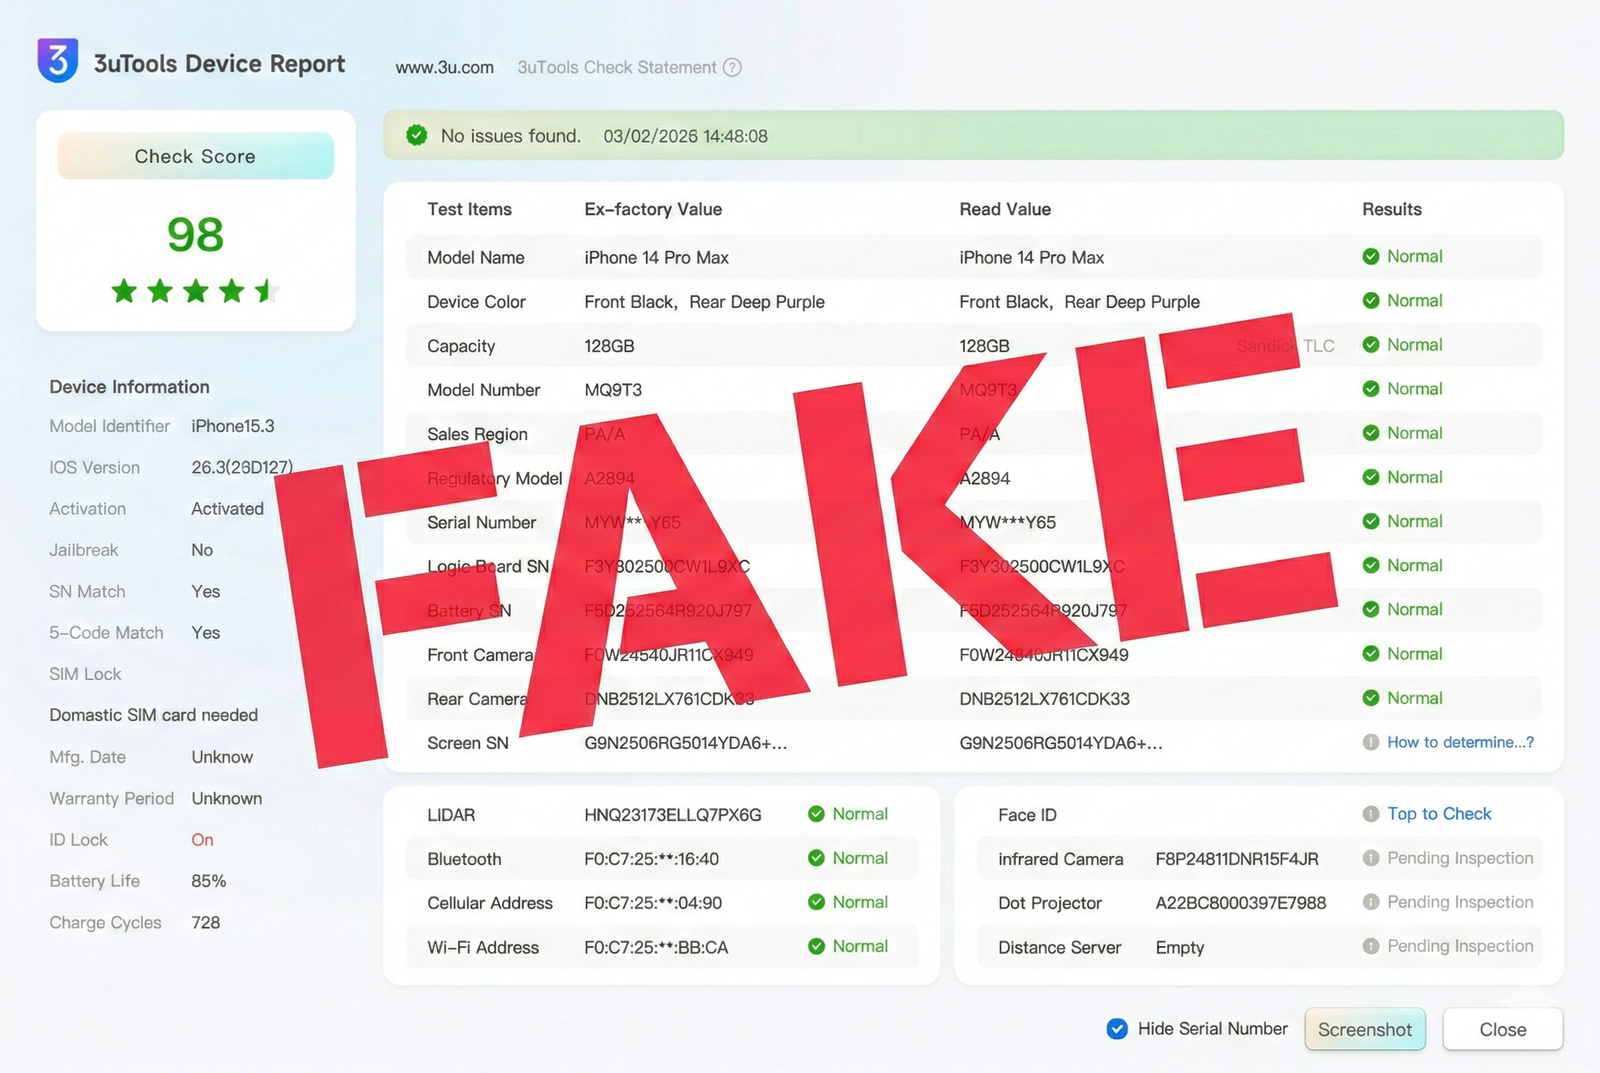Click the Check Score value 98

click(x=195, y=235)
